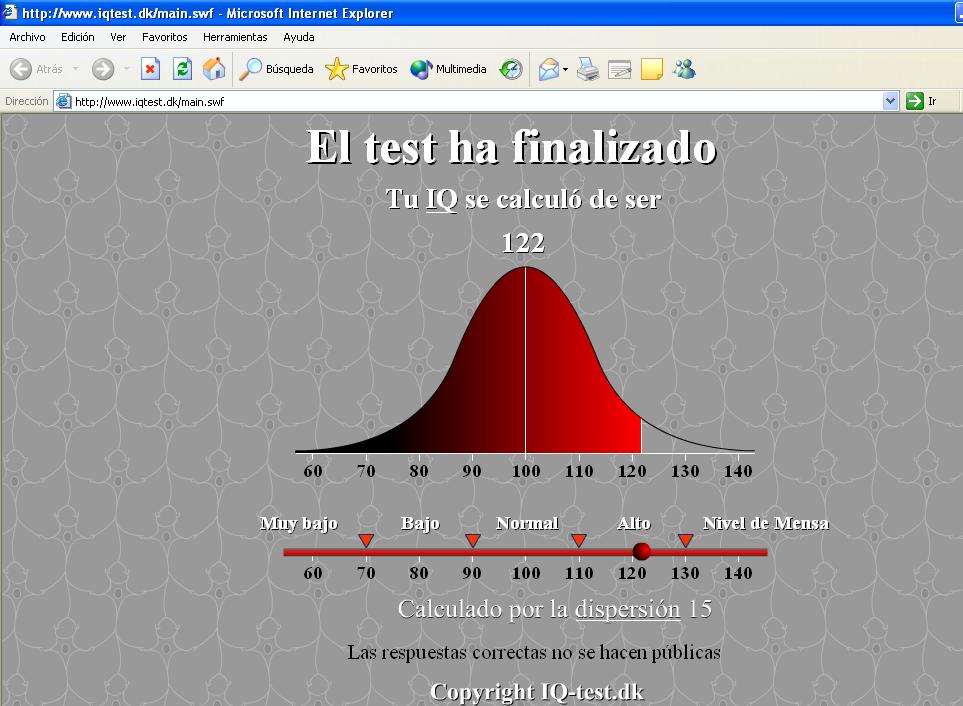The width and height of the screenshot is (963, 706).
Task: Click the IQ slider round knob
Action: [x=641, y=551]
